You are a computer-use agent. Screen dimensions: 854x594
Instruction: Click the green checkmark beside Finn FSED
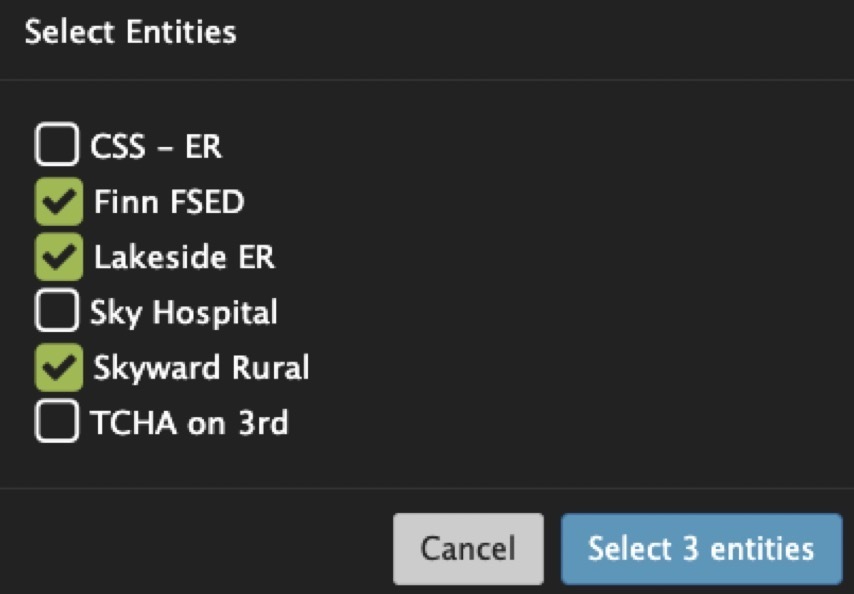pos(58,202)
